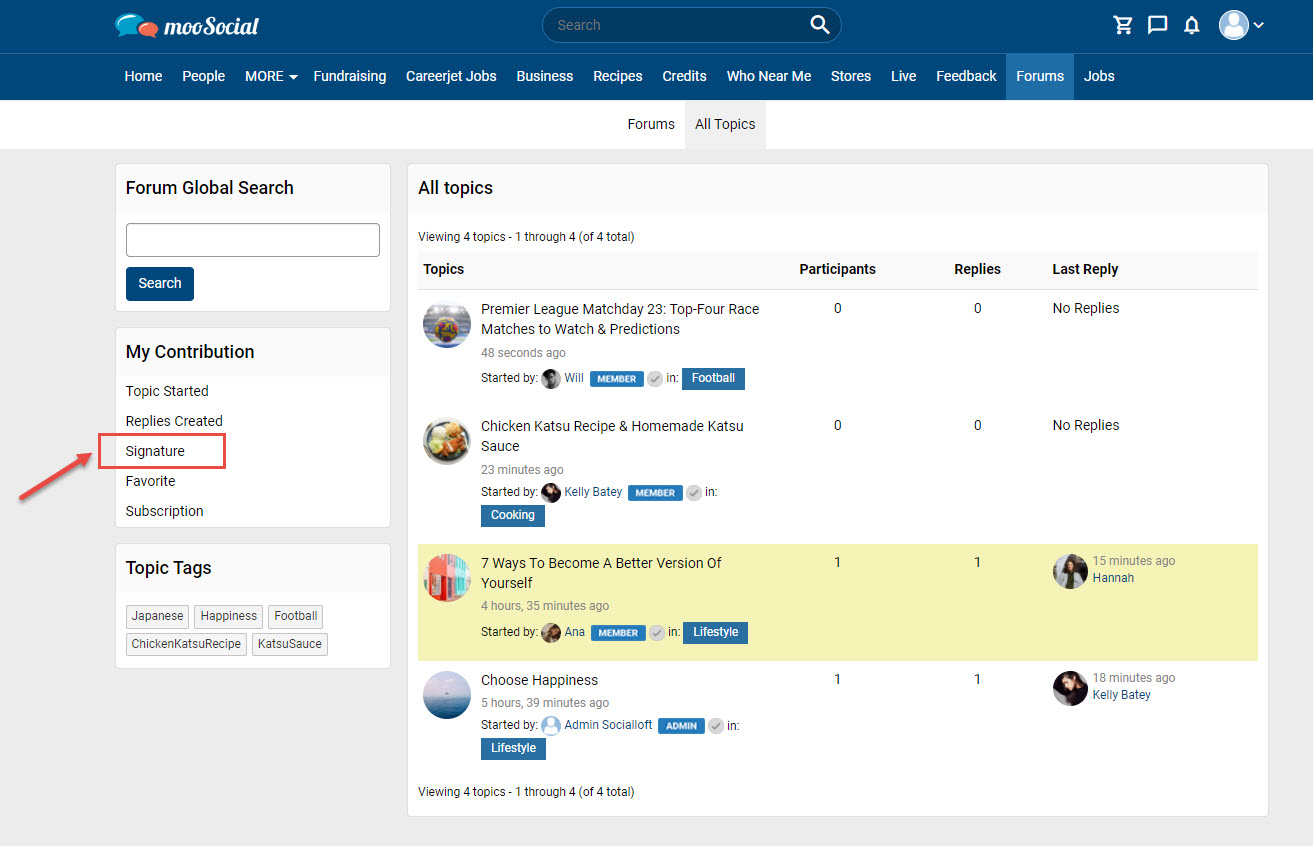Image resolution: width=1313 pixels, height=846 pixels.
Task: Open the Business section
Action: click(x=545, y=76)
